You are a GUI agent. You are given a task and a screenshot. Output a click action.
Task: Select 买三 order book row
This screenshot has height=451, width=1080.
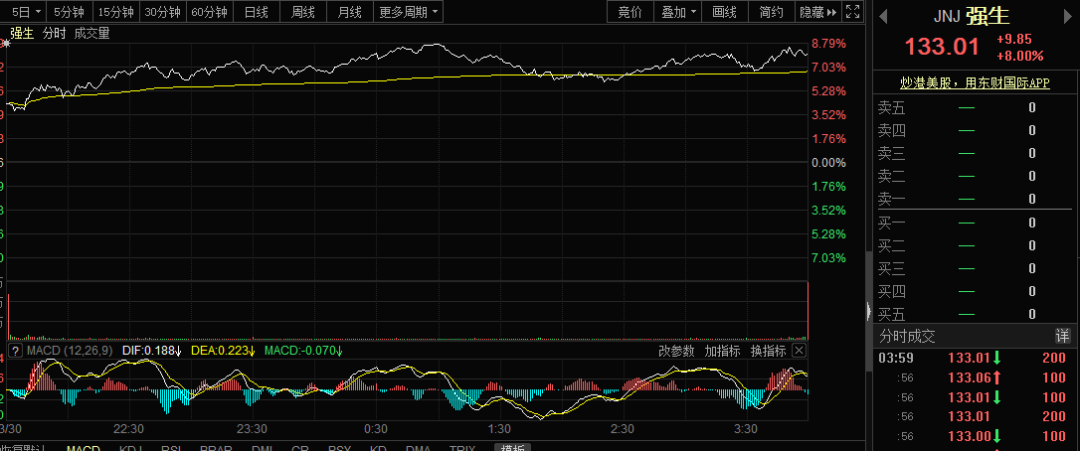[973, 268]
